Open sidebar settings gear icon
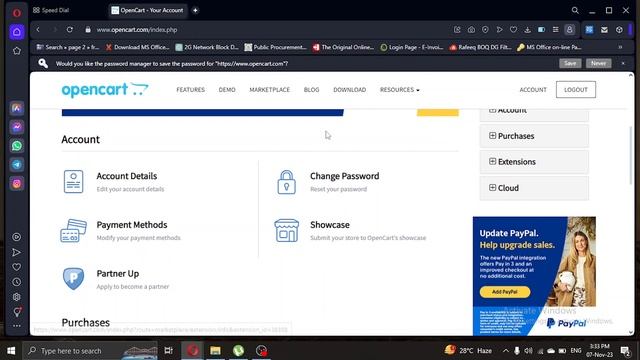The image size is (640, 360). [x=17, y=297]
